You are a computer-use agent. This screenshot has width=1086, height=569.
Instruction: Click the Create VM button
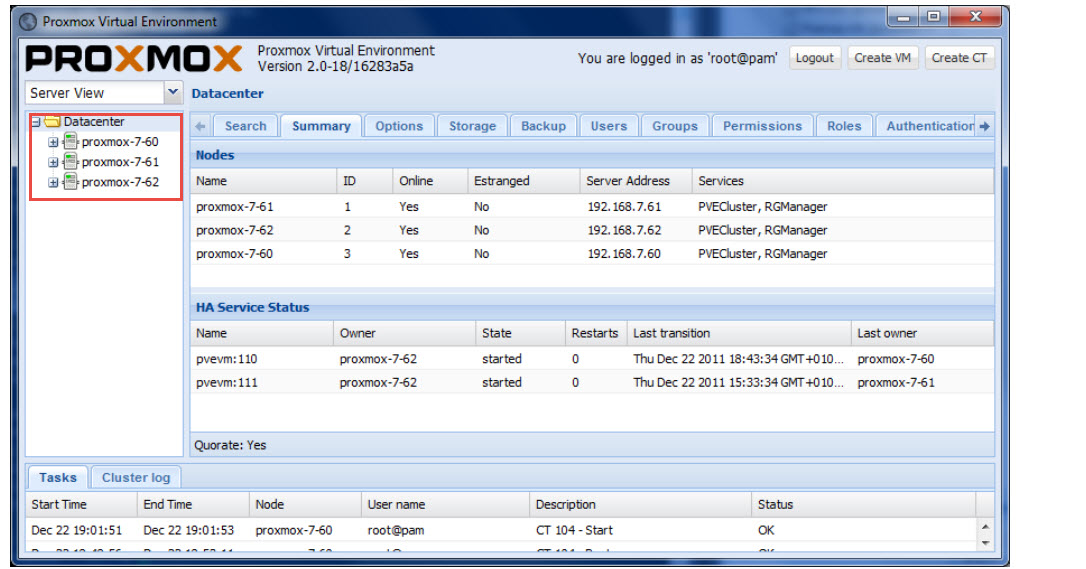(882, 58)
